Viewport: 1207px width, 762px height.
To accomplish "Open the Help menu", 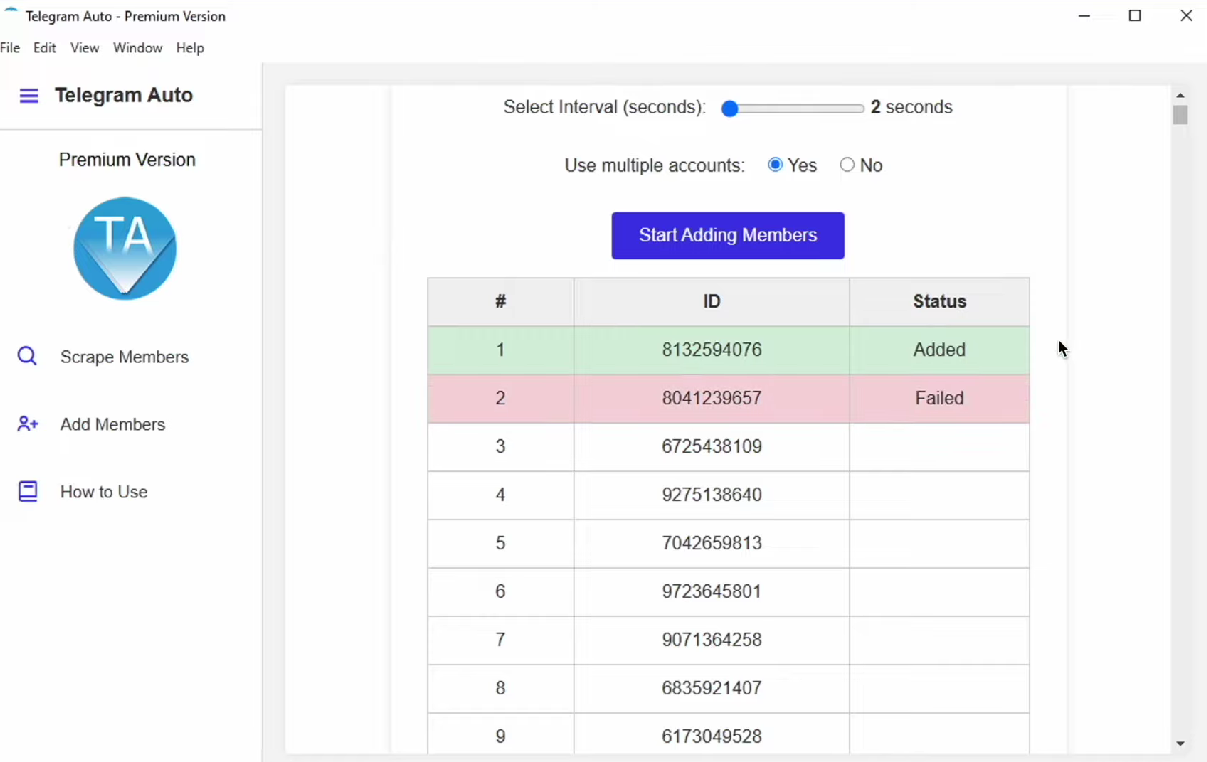I will click(190, 48).
